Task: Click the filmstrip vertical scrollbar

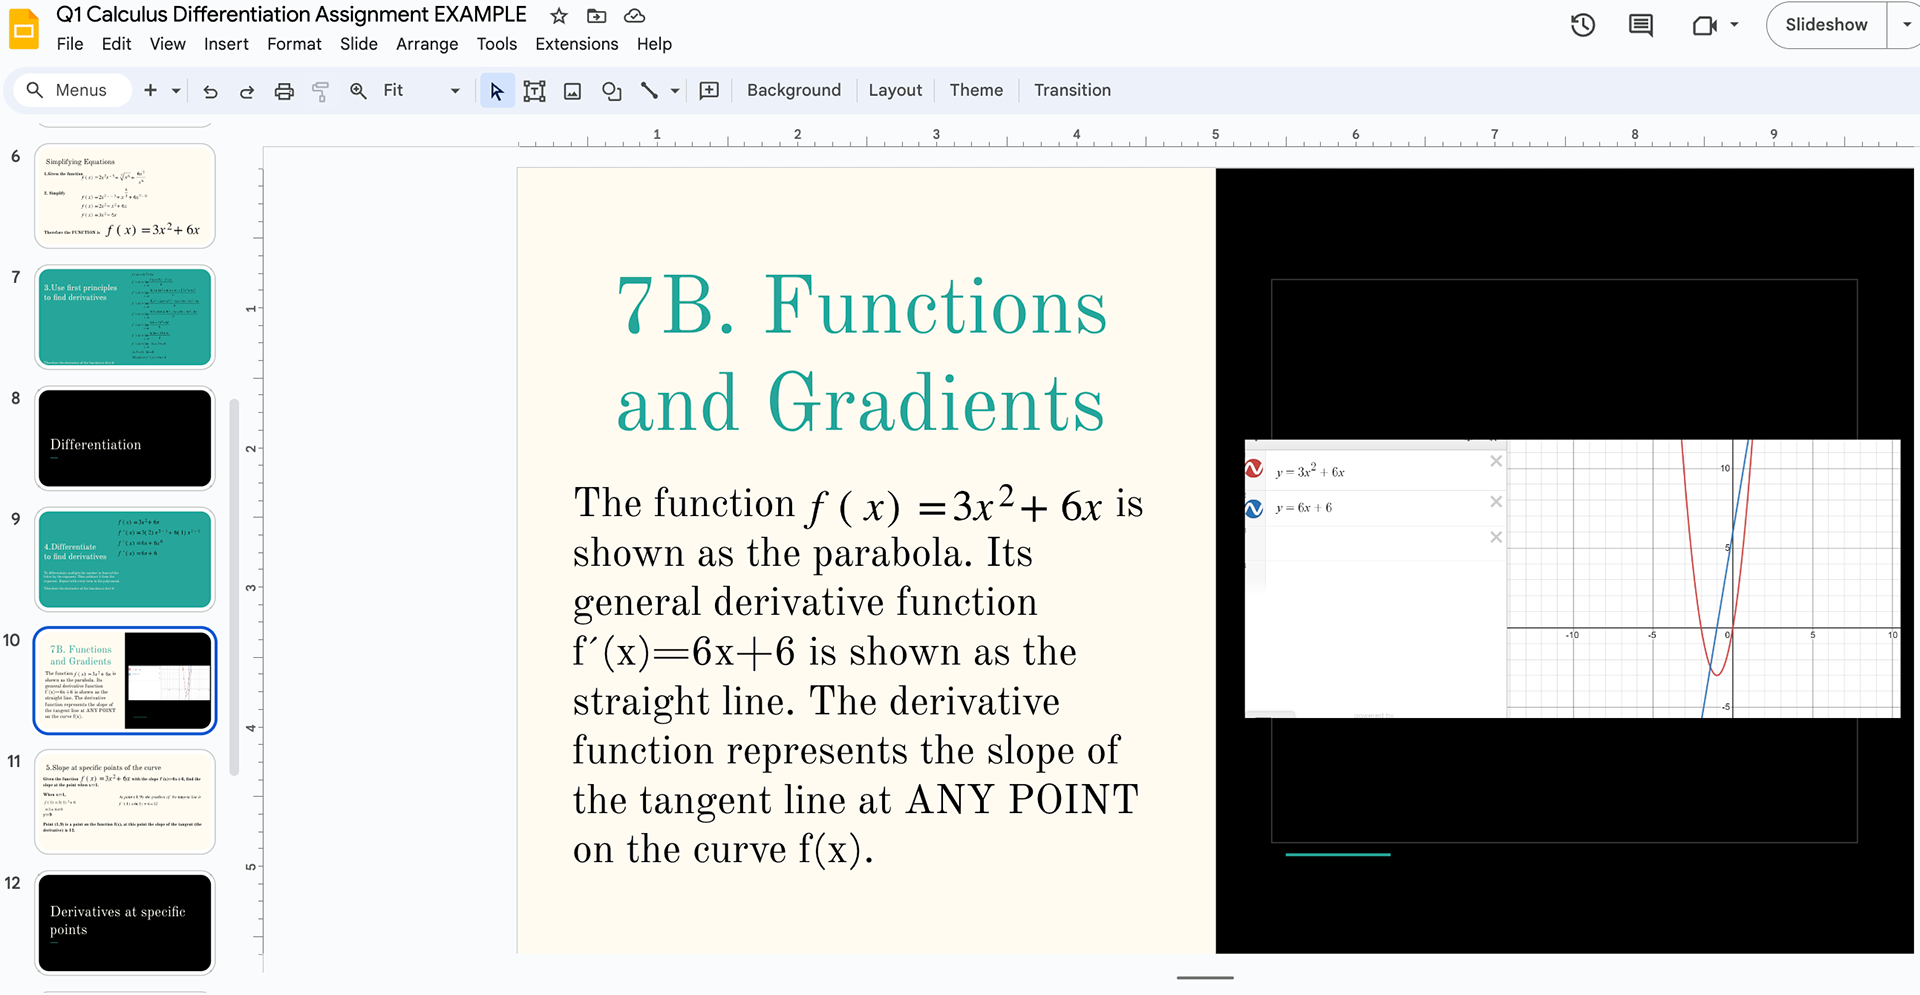Action: (234, 587)
